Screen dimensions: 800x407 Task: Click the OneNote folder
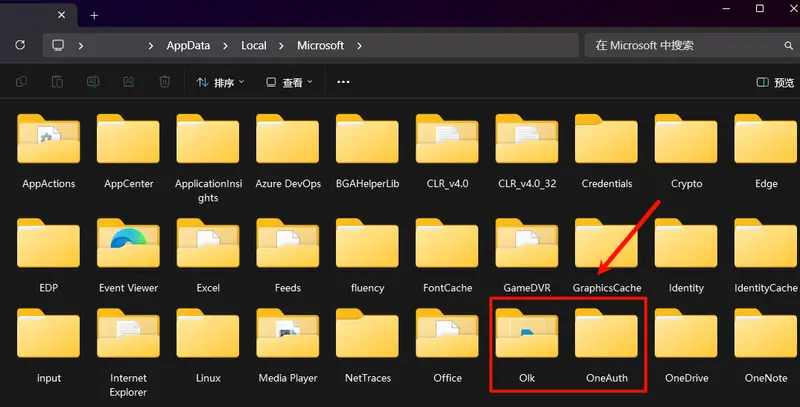766,346
